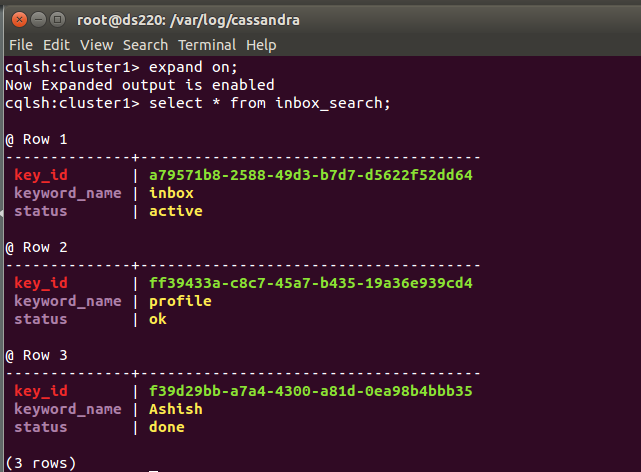The width and height of the screenshot is (641, 472).
Task: Open the Help menu
Action: click(261, 45)
